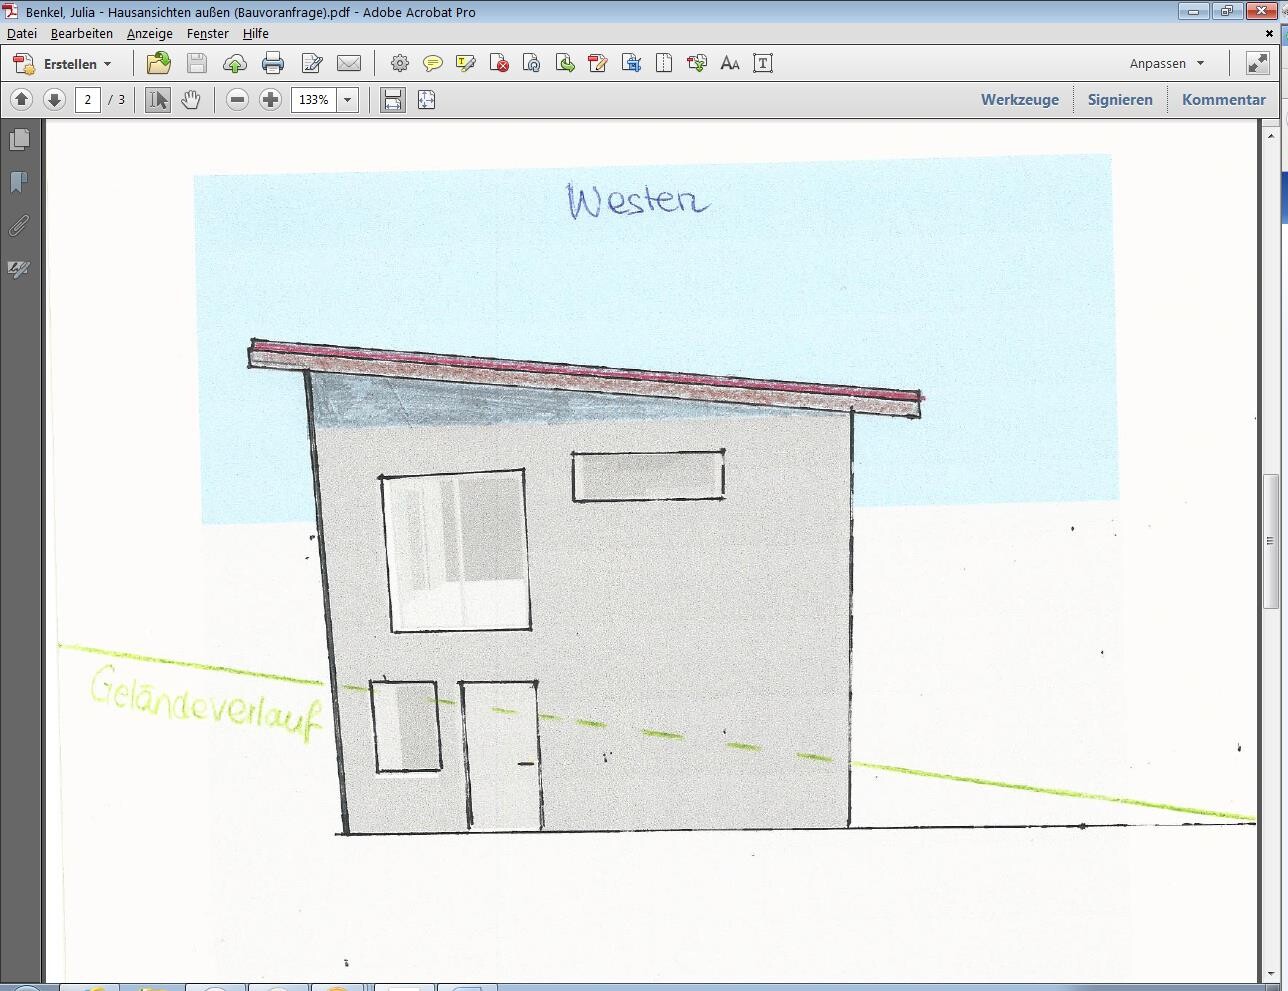This screenshot has height=991, width=1288.
Task: Print the document with printer icon
Action: (272, 64)
